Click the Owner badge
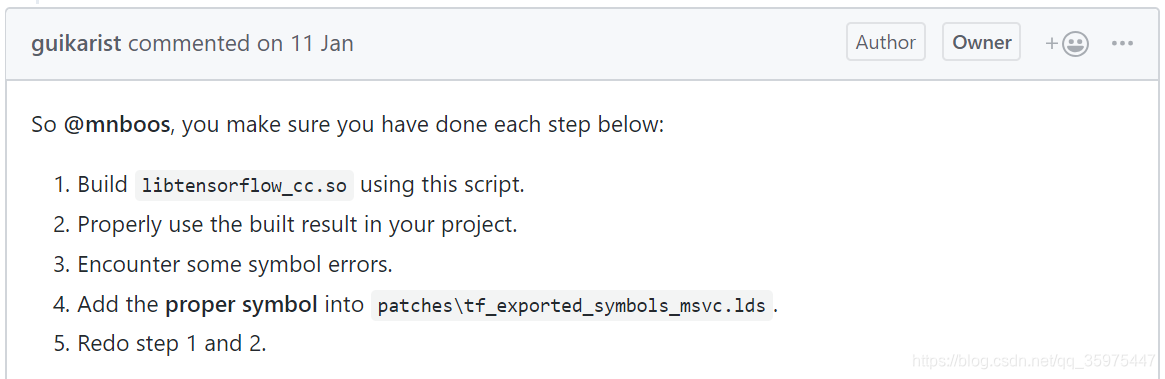This screenshot has height=379, width=1165. pos(981,42)
